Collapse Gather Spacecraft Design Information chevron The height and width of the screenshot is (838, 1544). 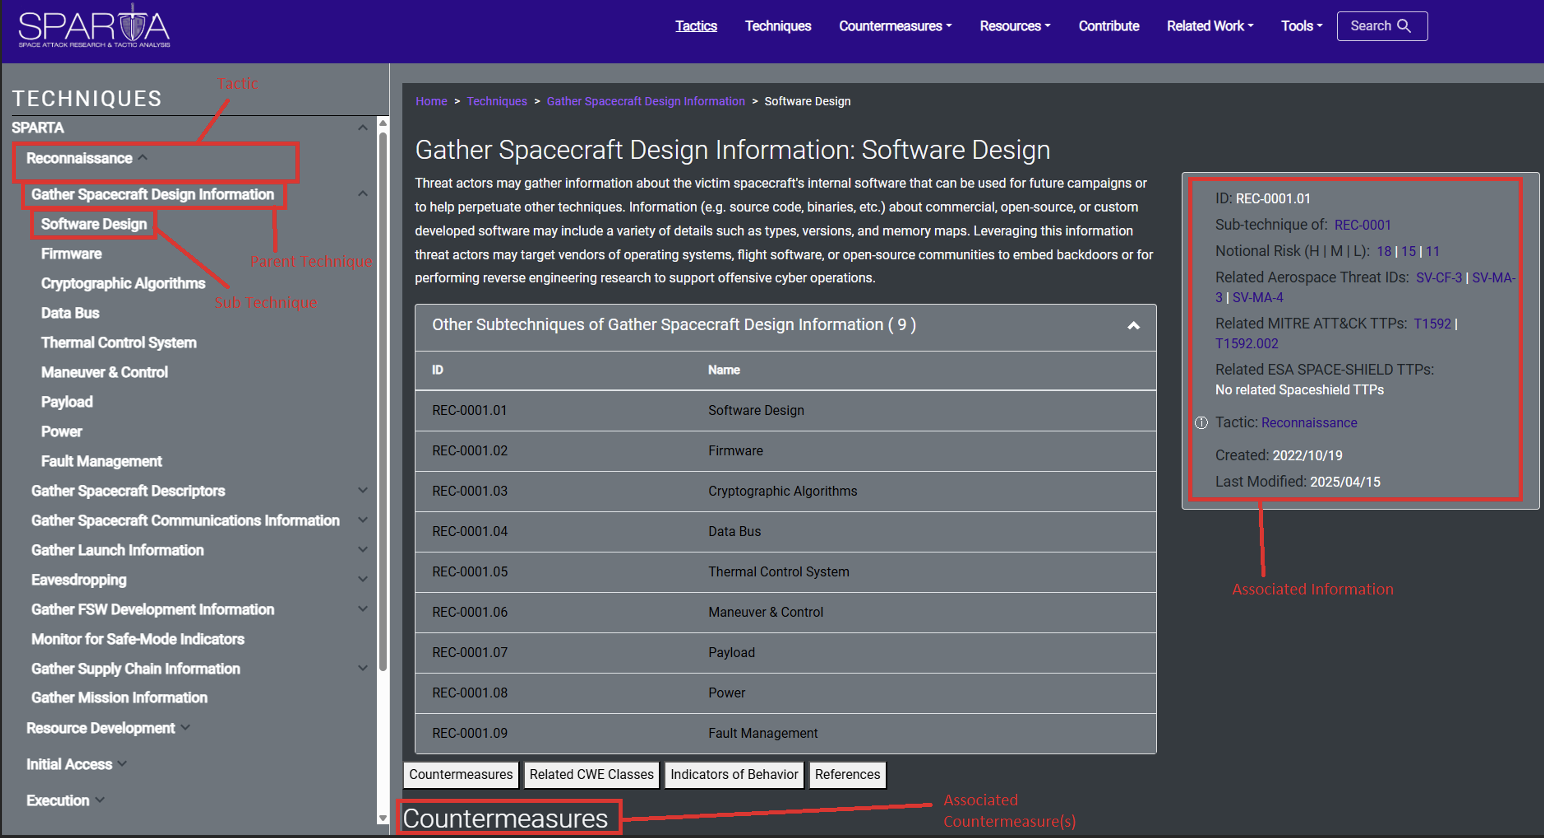363,194
